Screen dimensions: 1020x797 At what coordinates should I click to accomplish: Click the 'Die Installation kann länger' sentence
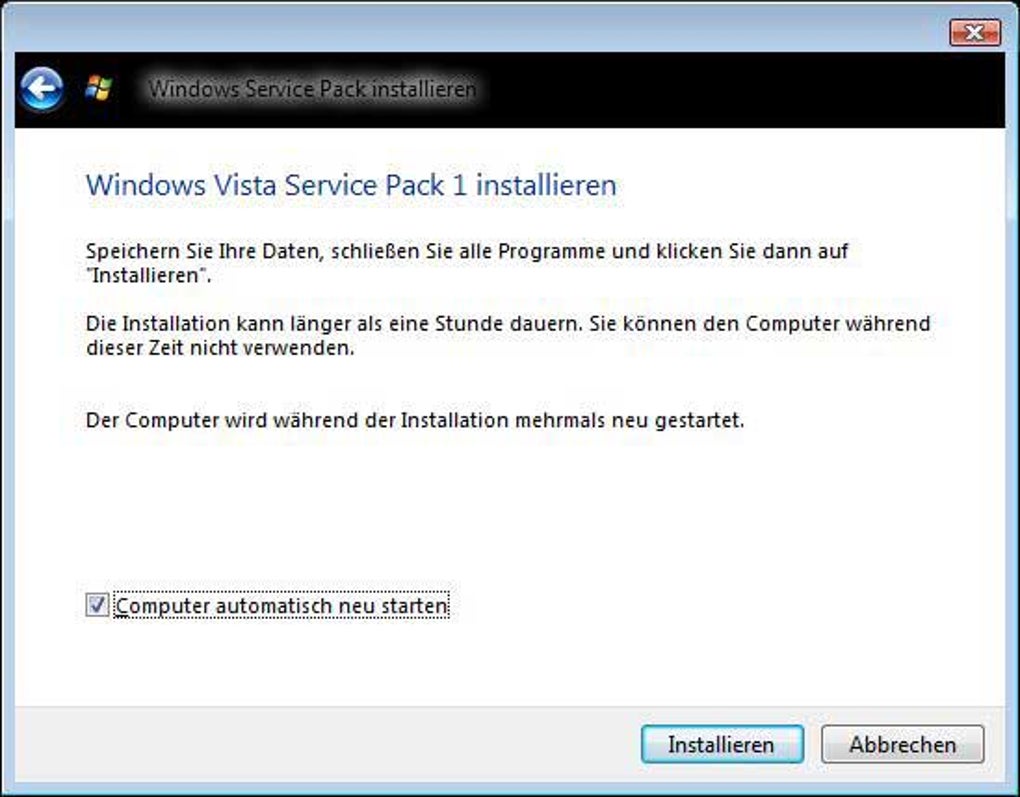tap(508, 325)
